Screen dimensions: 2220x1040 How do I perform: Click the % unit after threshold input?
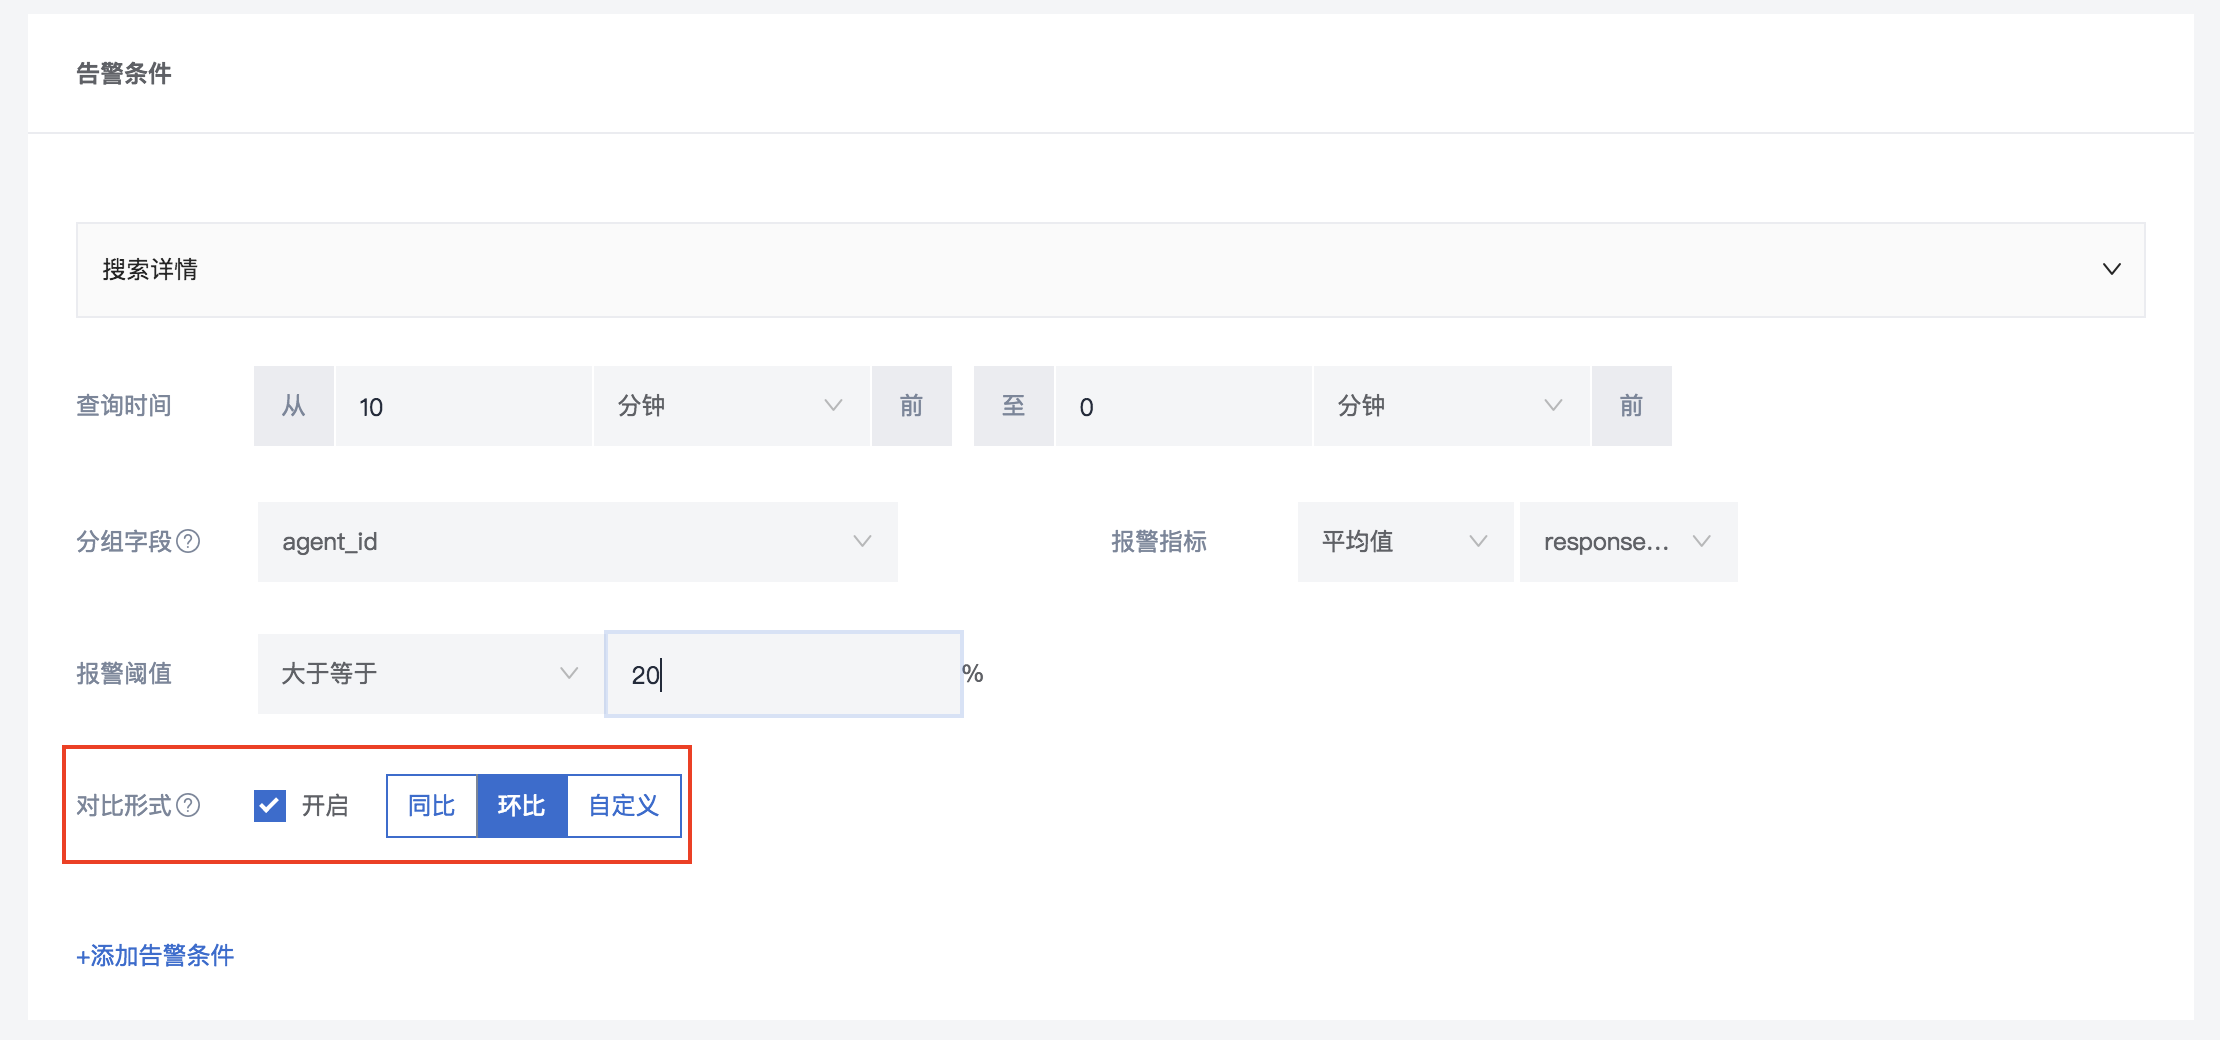click(x=973, y=674)
